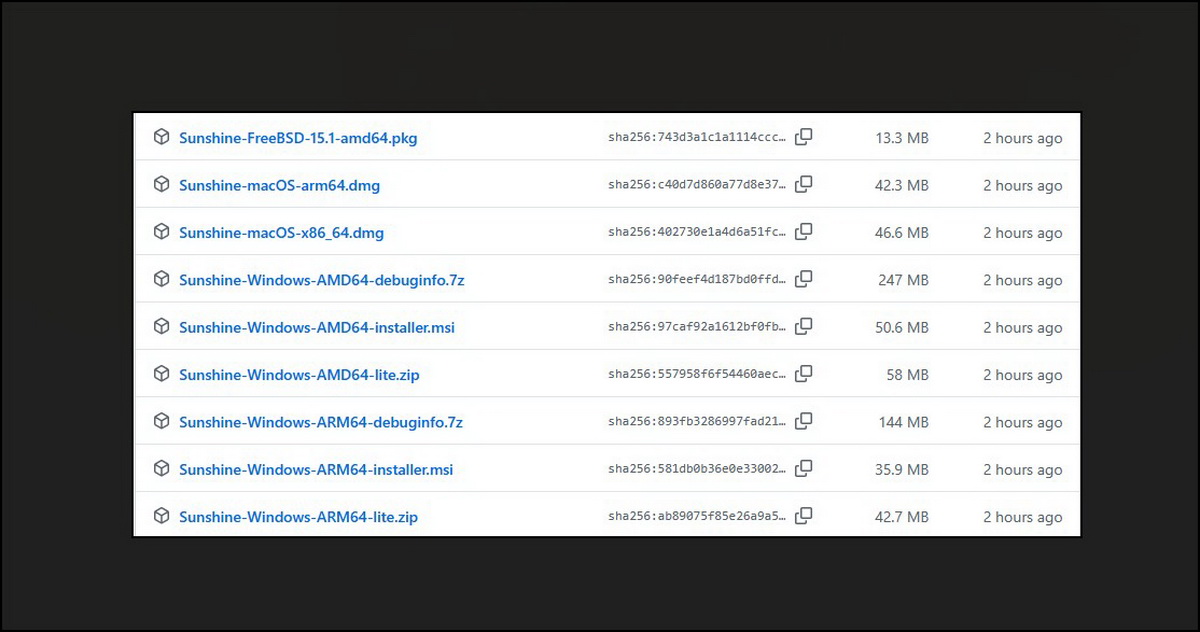Screen dimensions: 1200x632
Task: Copy the sha256 hash for Sunshine-FreeBSD-15.1-amd64.pkg
Action: [803, 137]
